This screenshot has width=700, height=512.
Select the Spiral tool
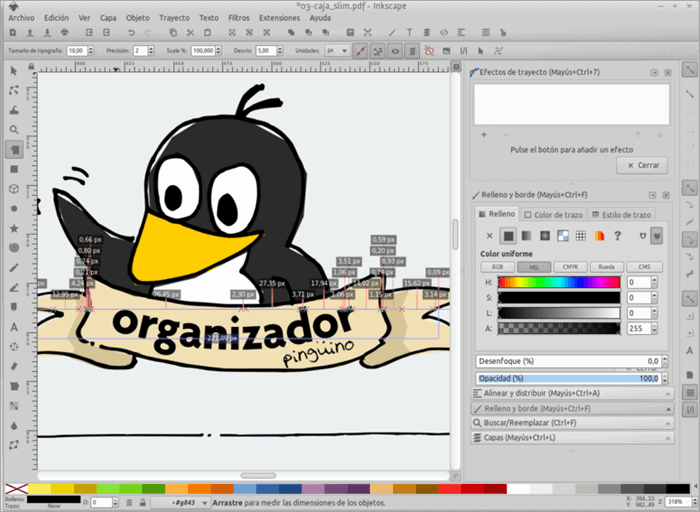tap(14, 248)
